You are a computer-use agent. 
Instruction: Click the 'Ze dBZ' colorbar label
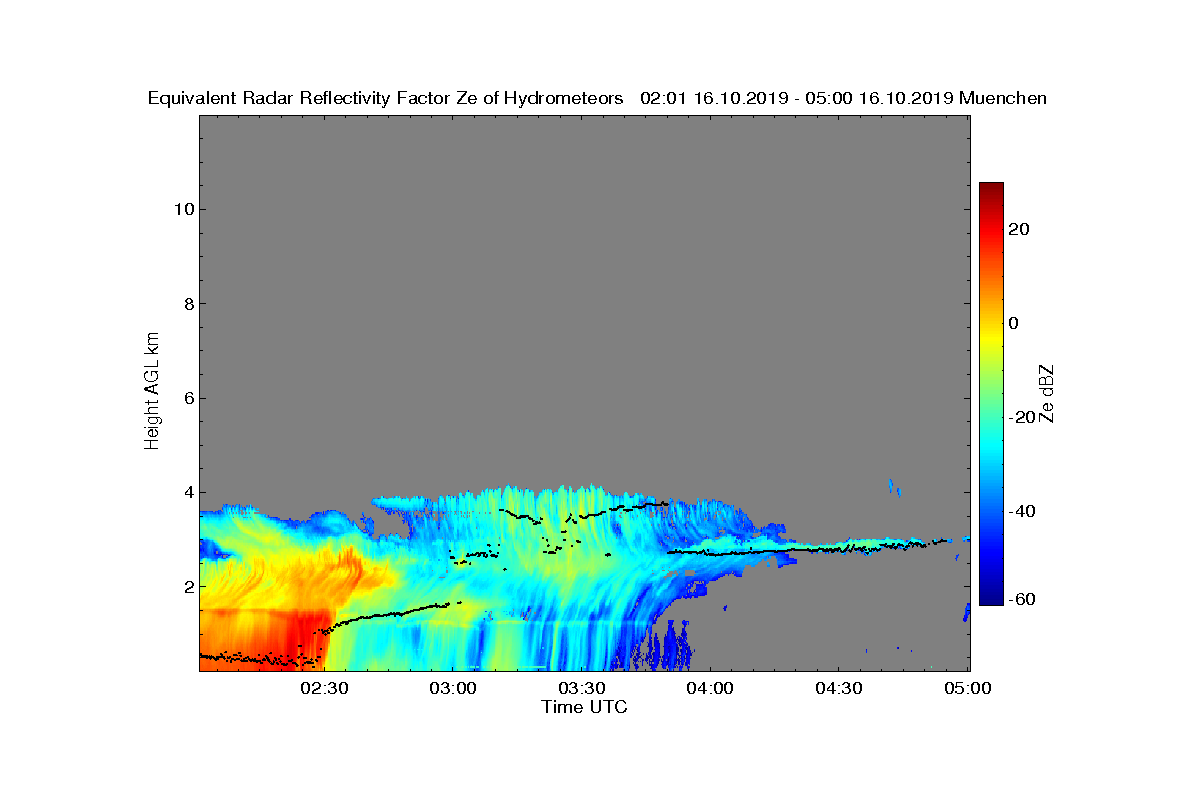1047,393
